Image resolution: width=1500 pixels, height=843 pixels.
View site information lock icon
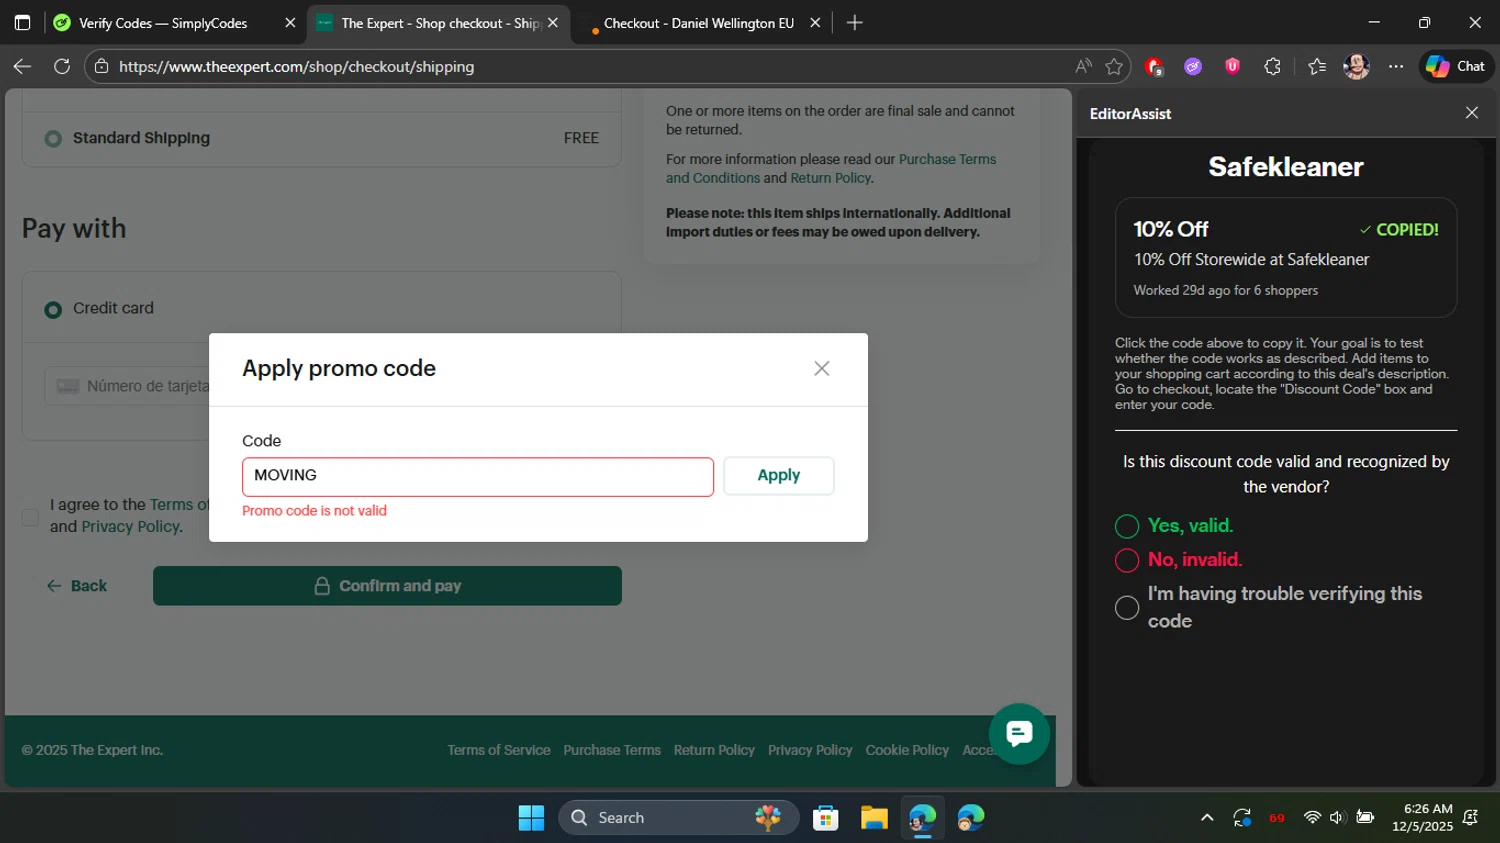(101, 67)
